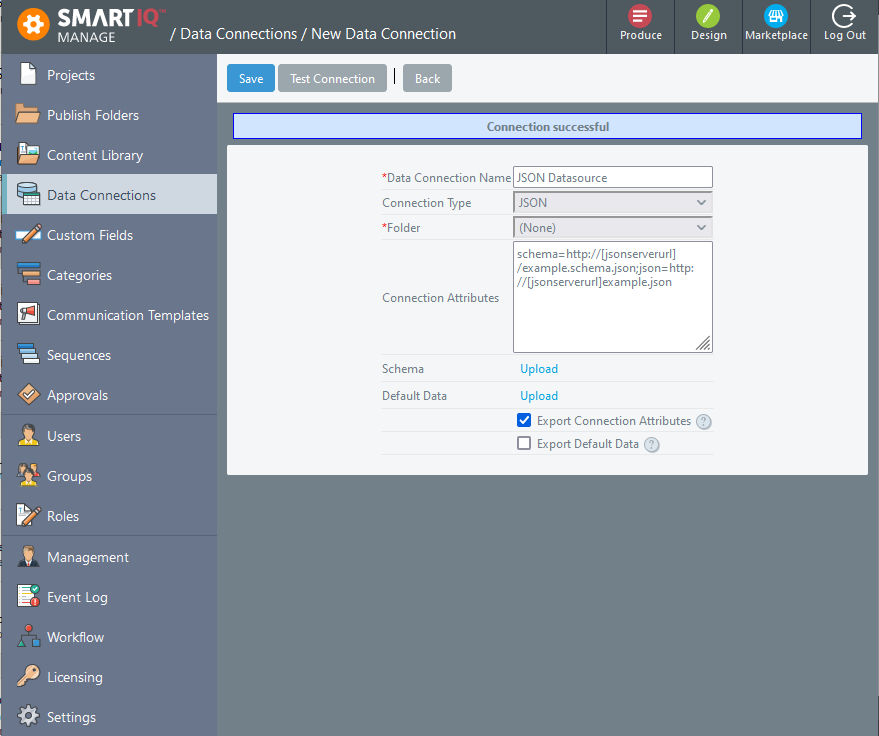Screen dimensions: 879x736
Task: Uncheck Export Connection Attributes checkbox
Action: [x=524, y=420]
